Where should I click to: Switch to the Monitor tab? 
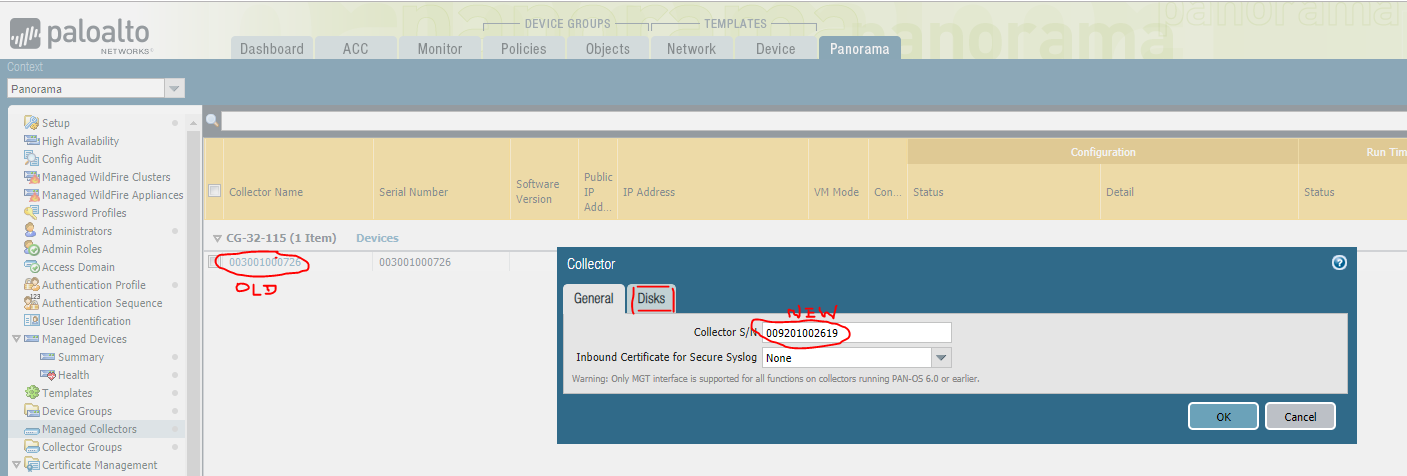(440, 48)
